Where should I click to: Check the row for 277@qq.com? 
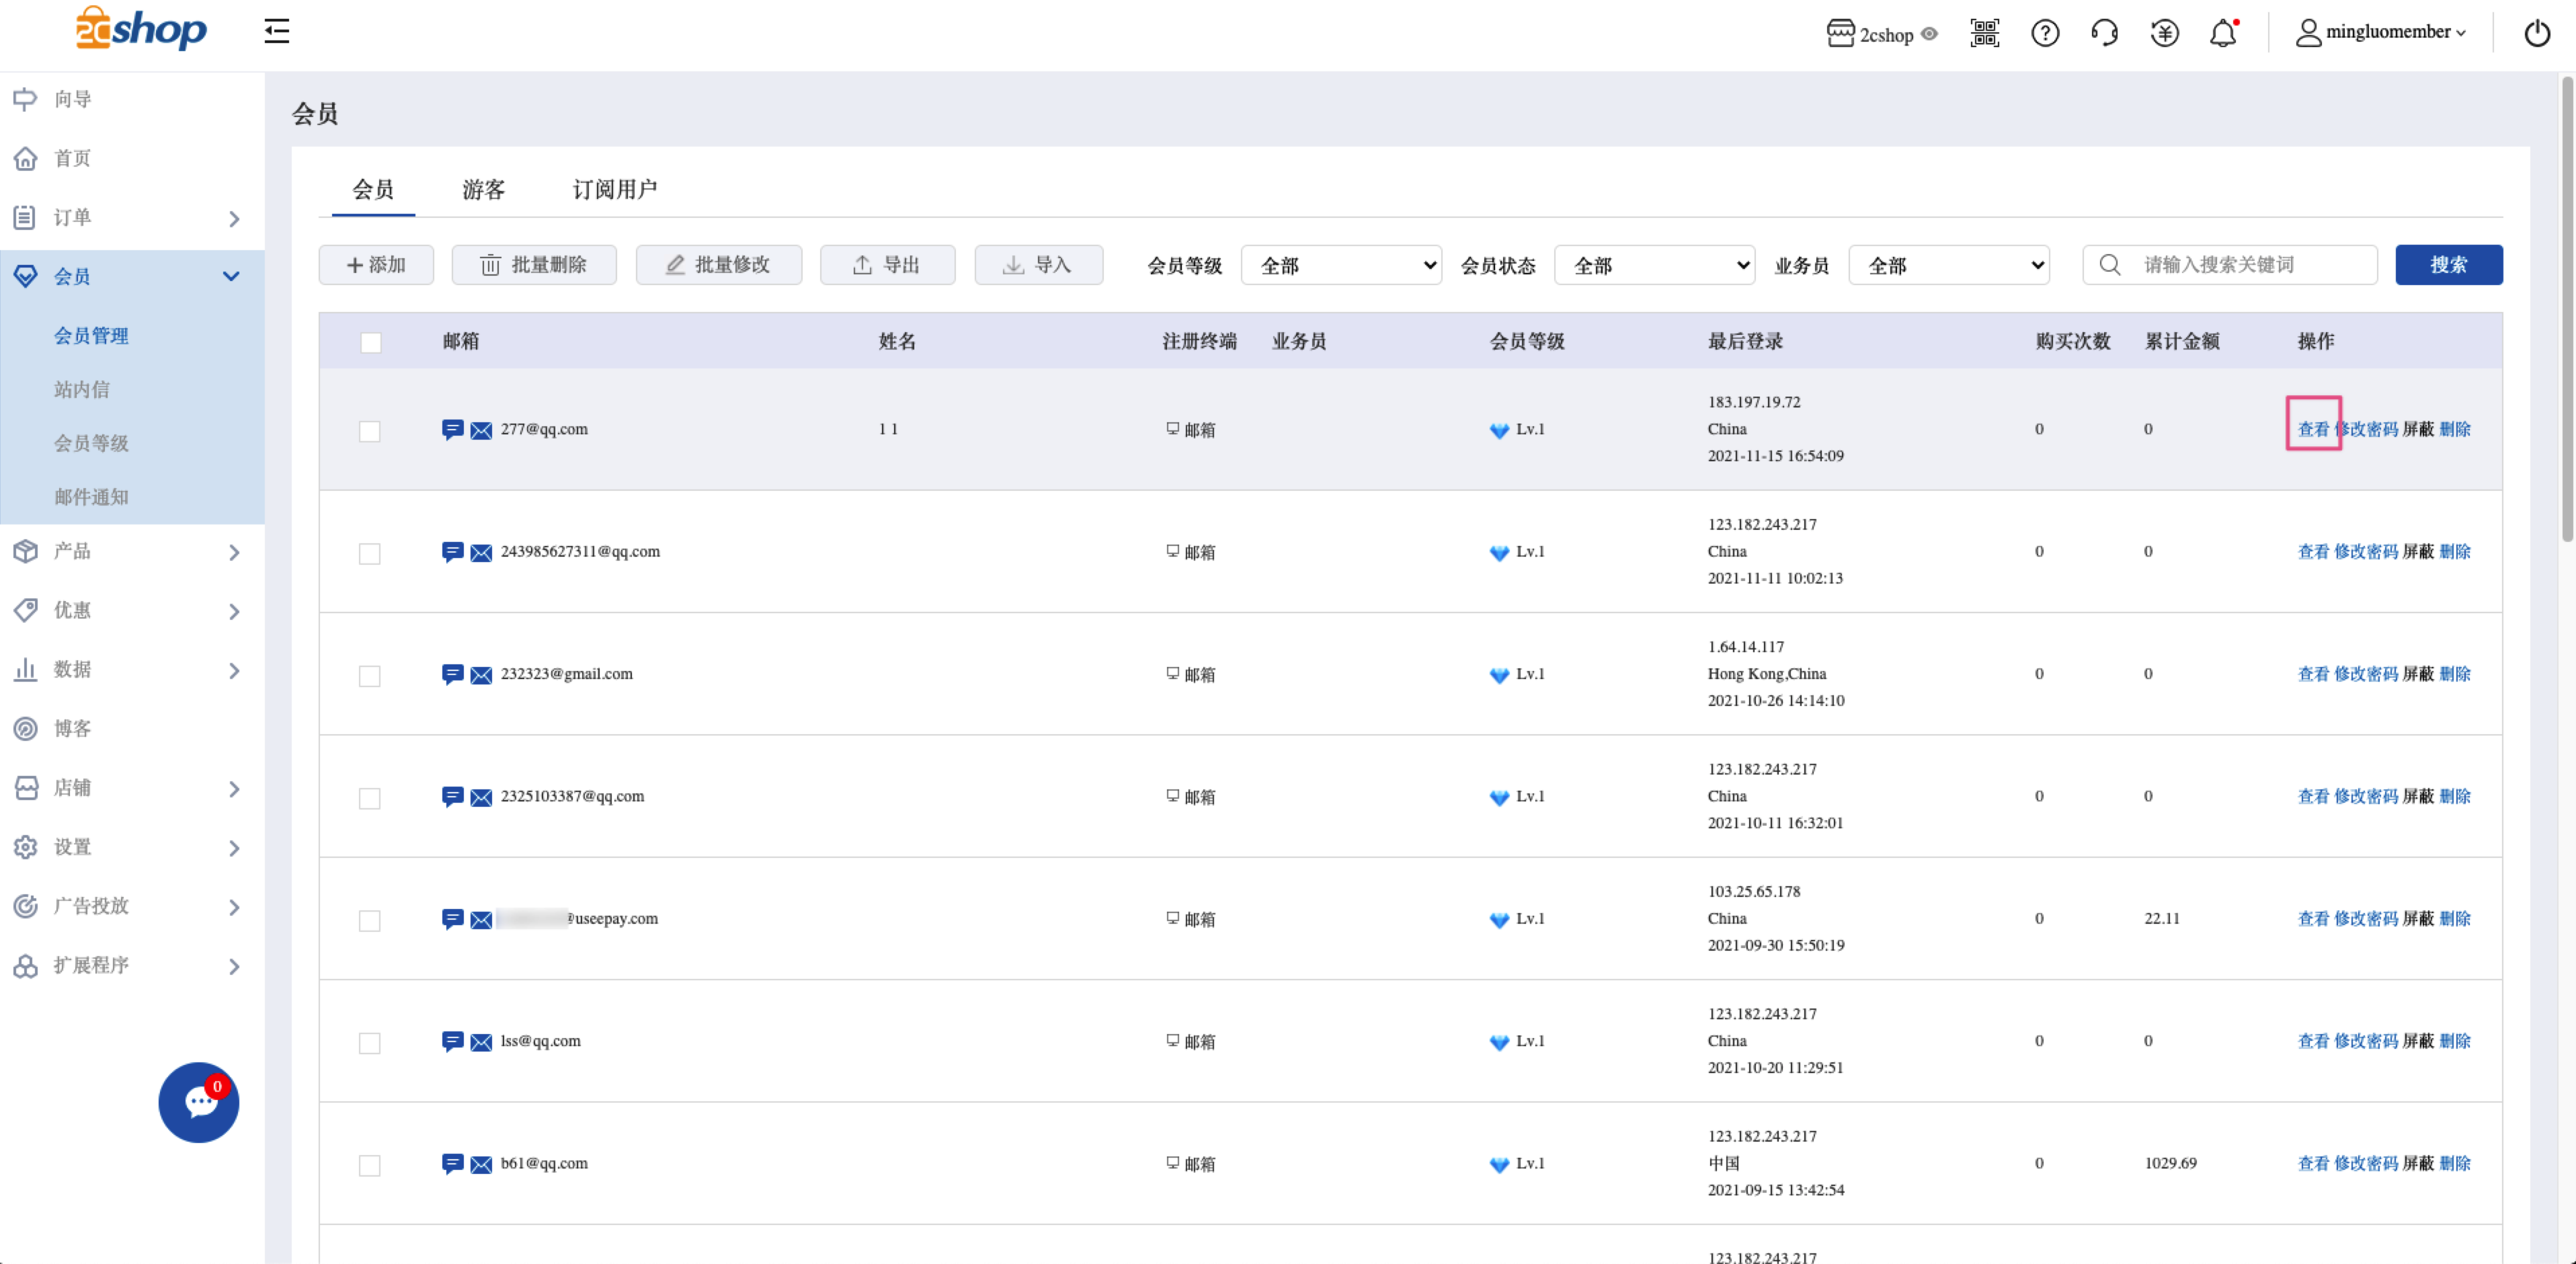click(369, 431)
